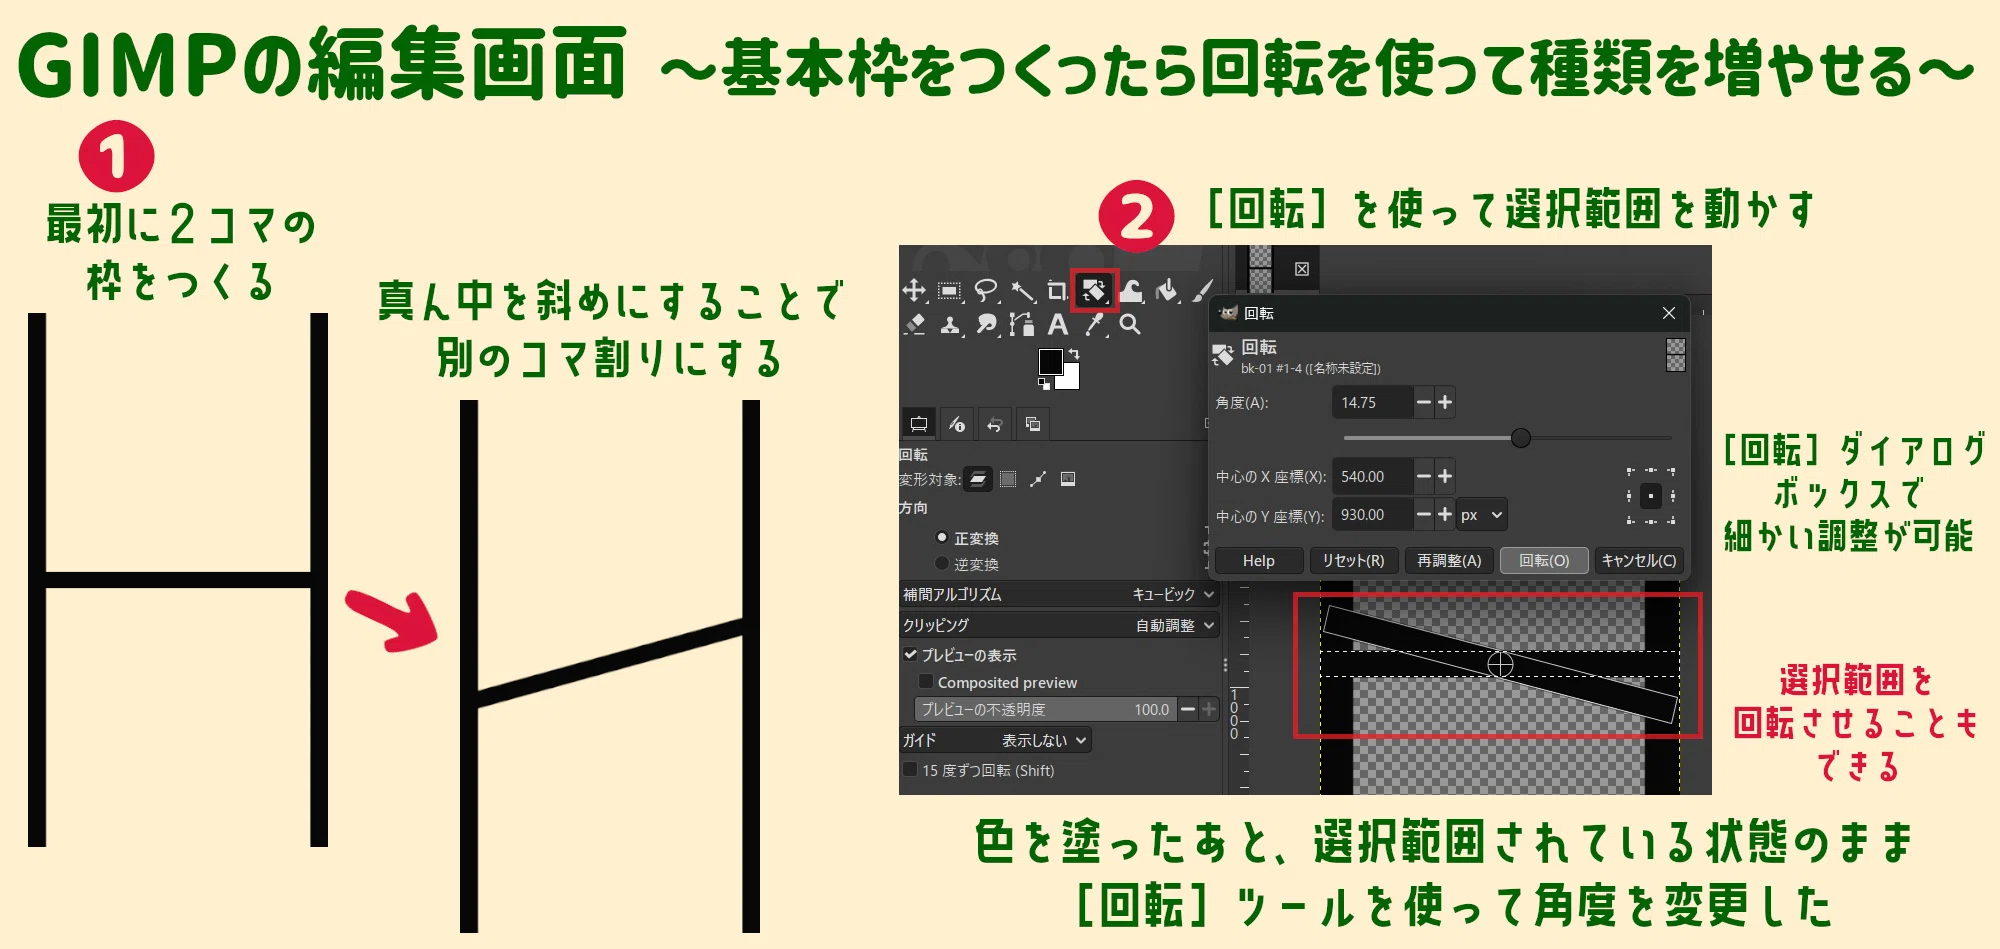The image size is (2000, 949).
Task: Click the 角度 angle input field
Action: pyautogui.click(x=1372, y=402)
